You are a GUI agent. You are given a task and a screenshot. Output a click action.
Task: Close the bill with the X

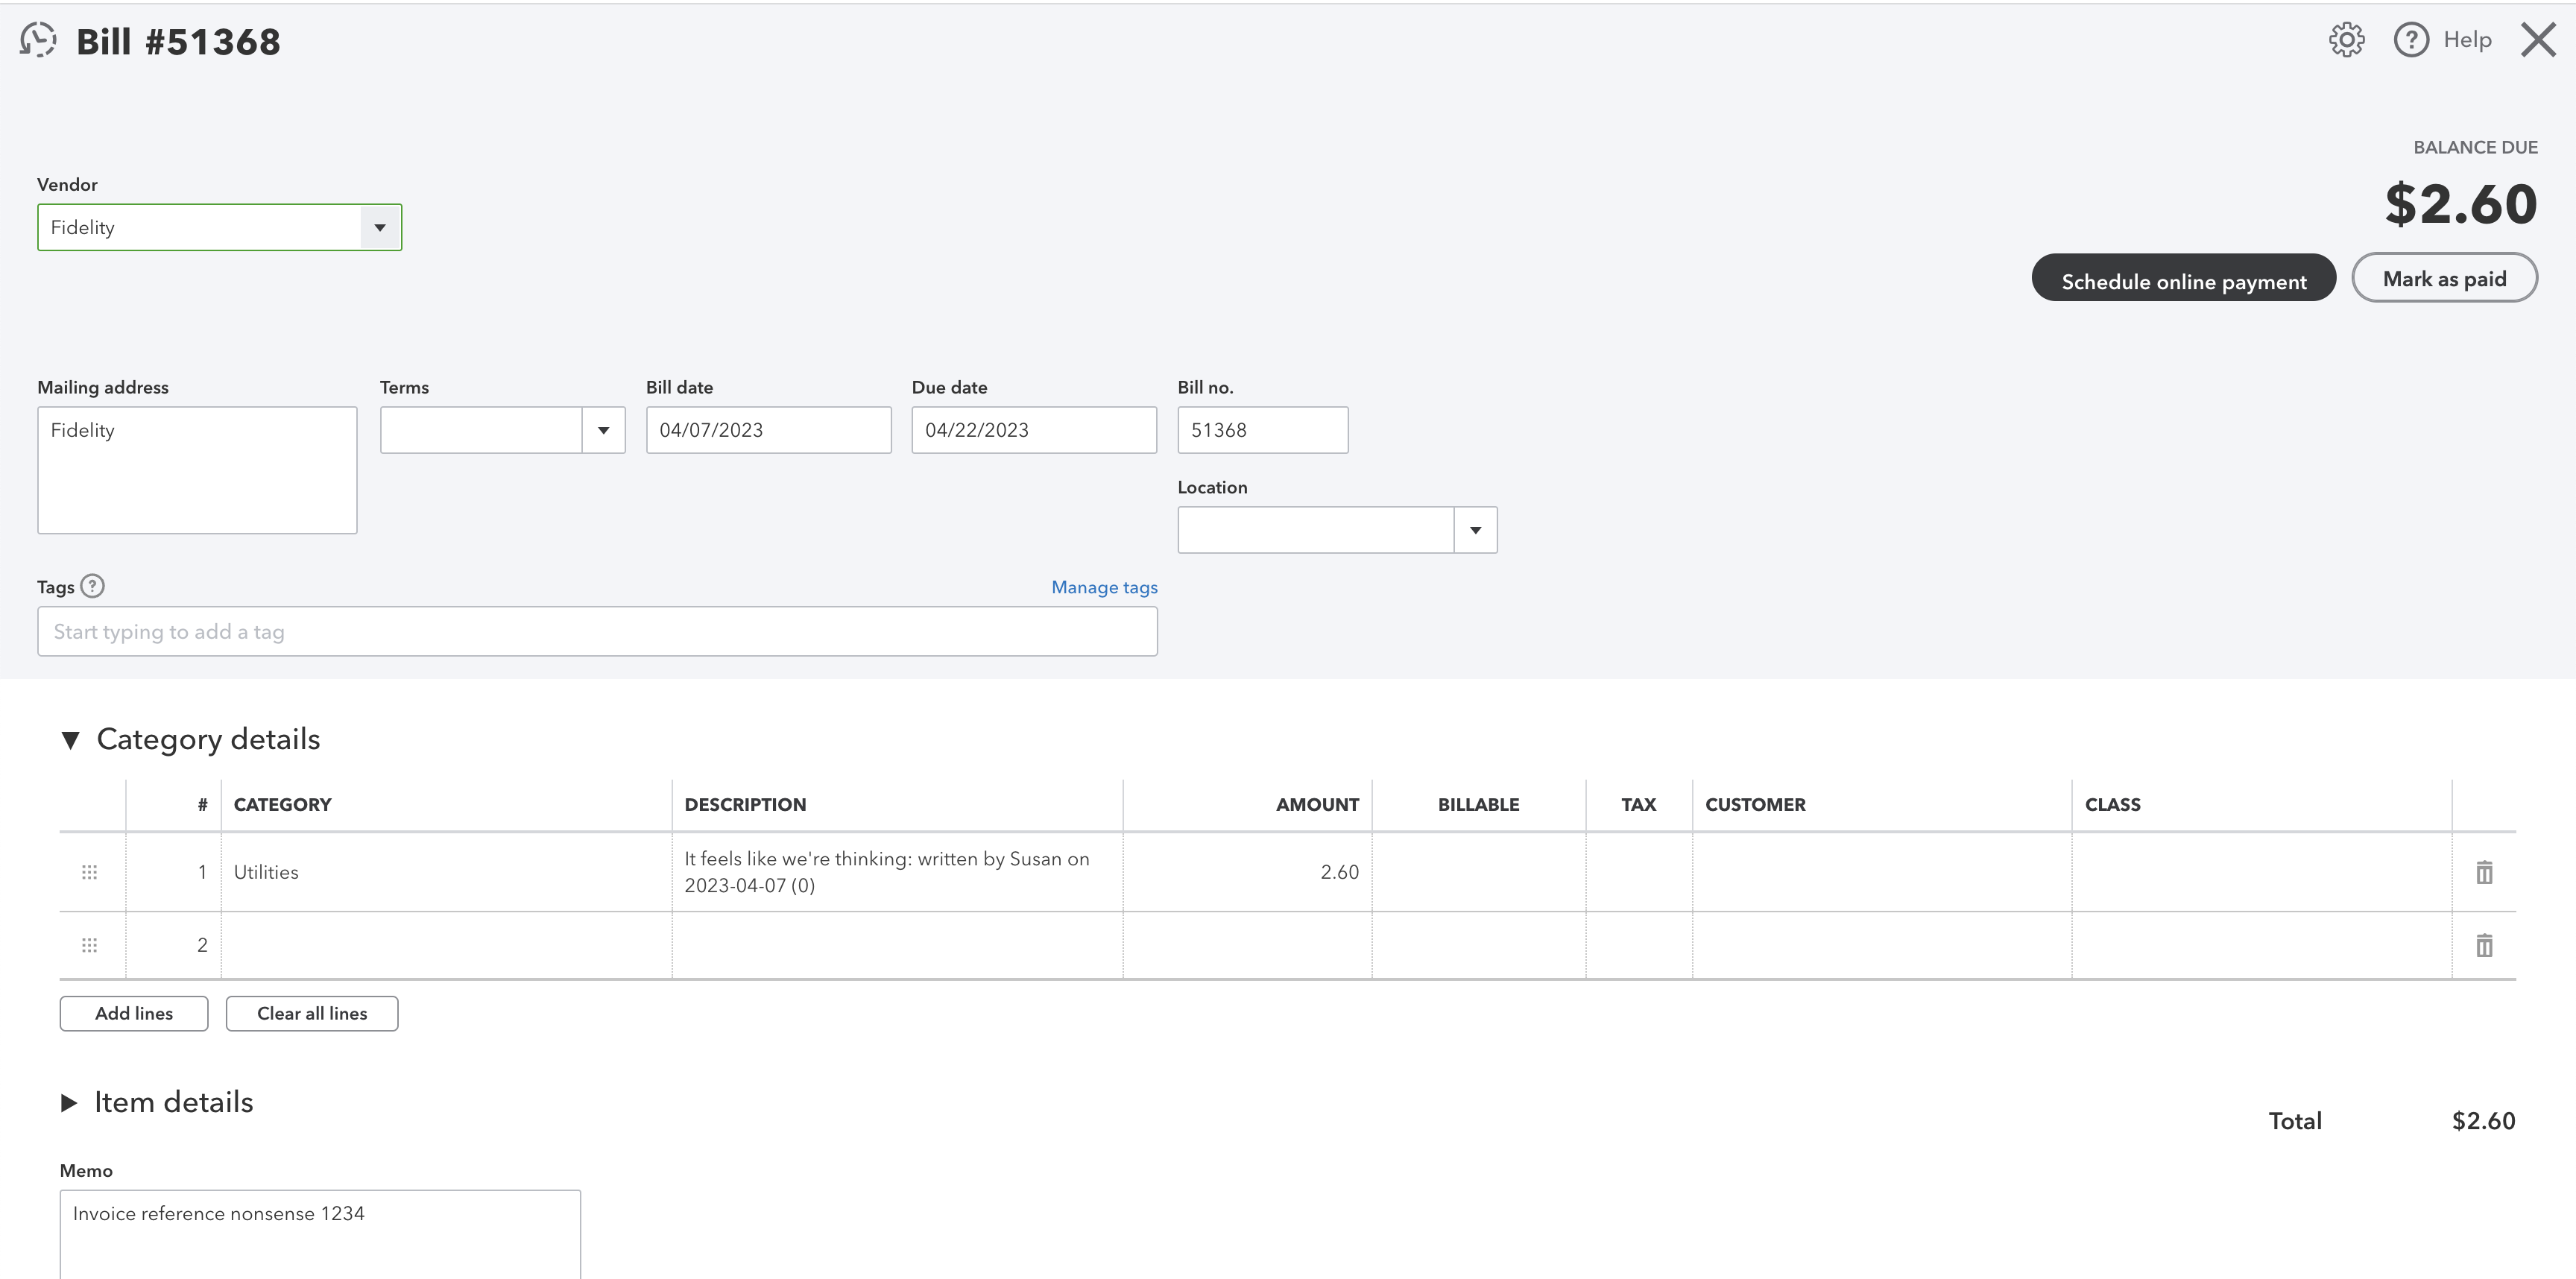click(x=2538, y=40)
